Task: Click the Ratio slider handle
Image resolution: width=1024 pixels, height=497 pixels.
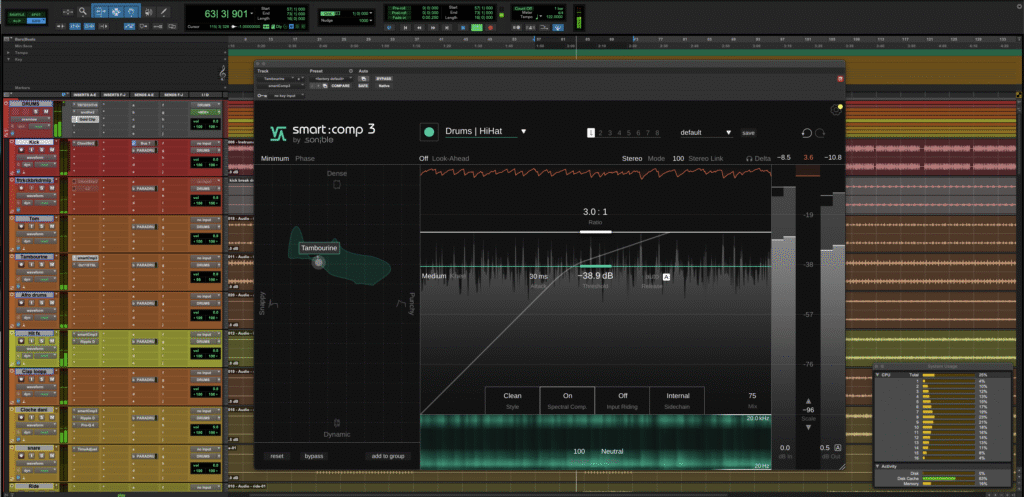Action: point(596,232)
